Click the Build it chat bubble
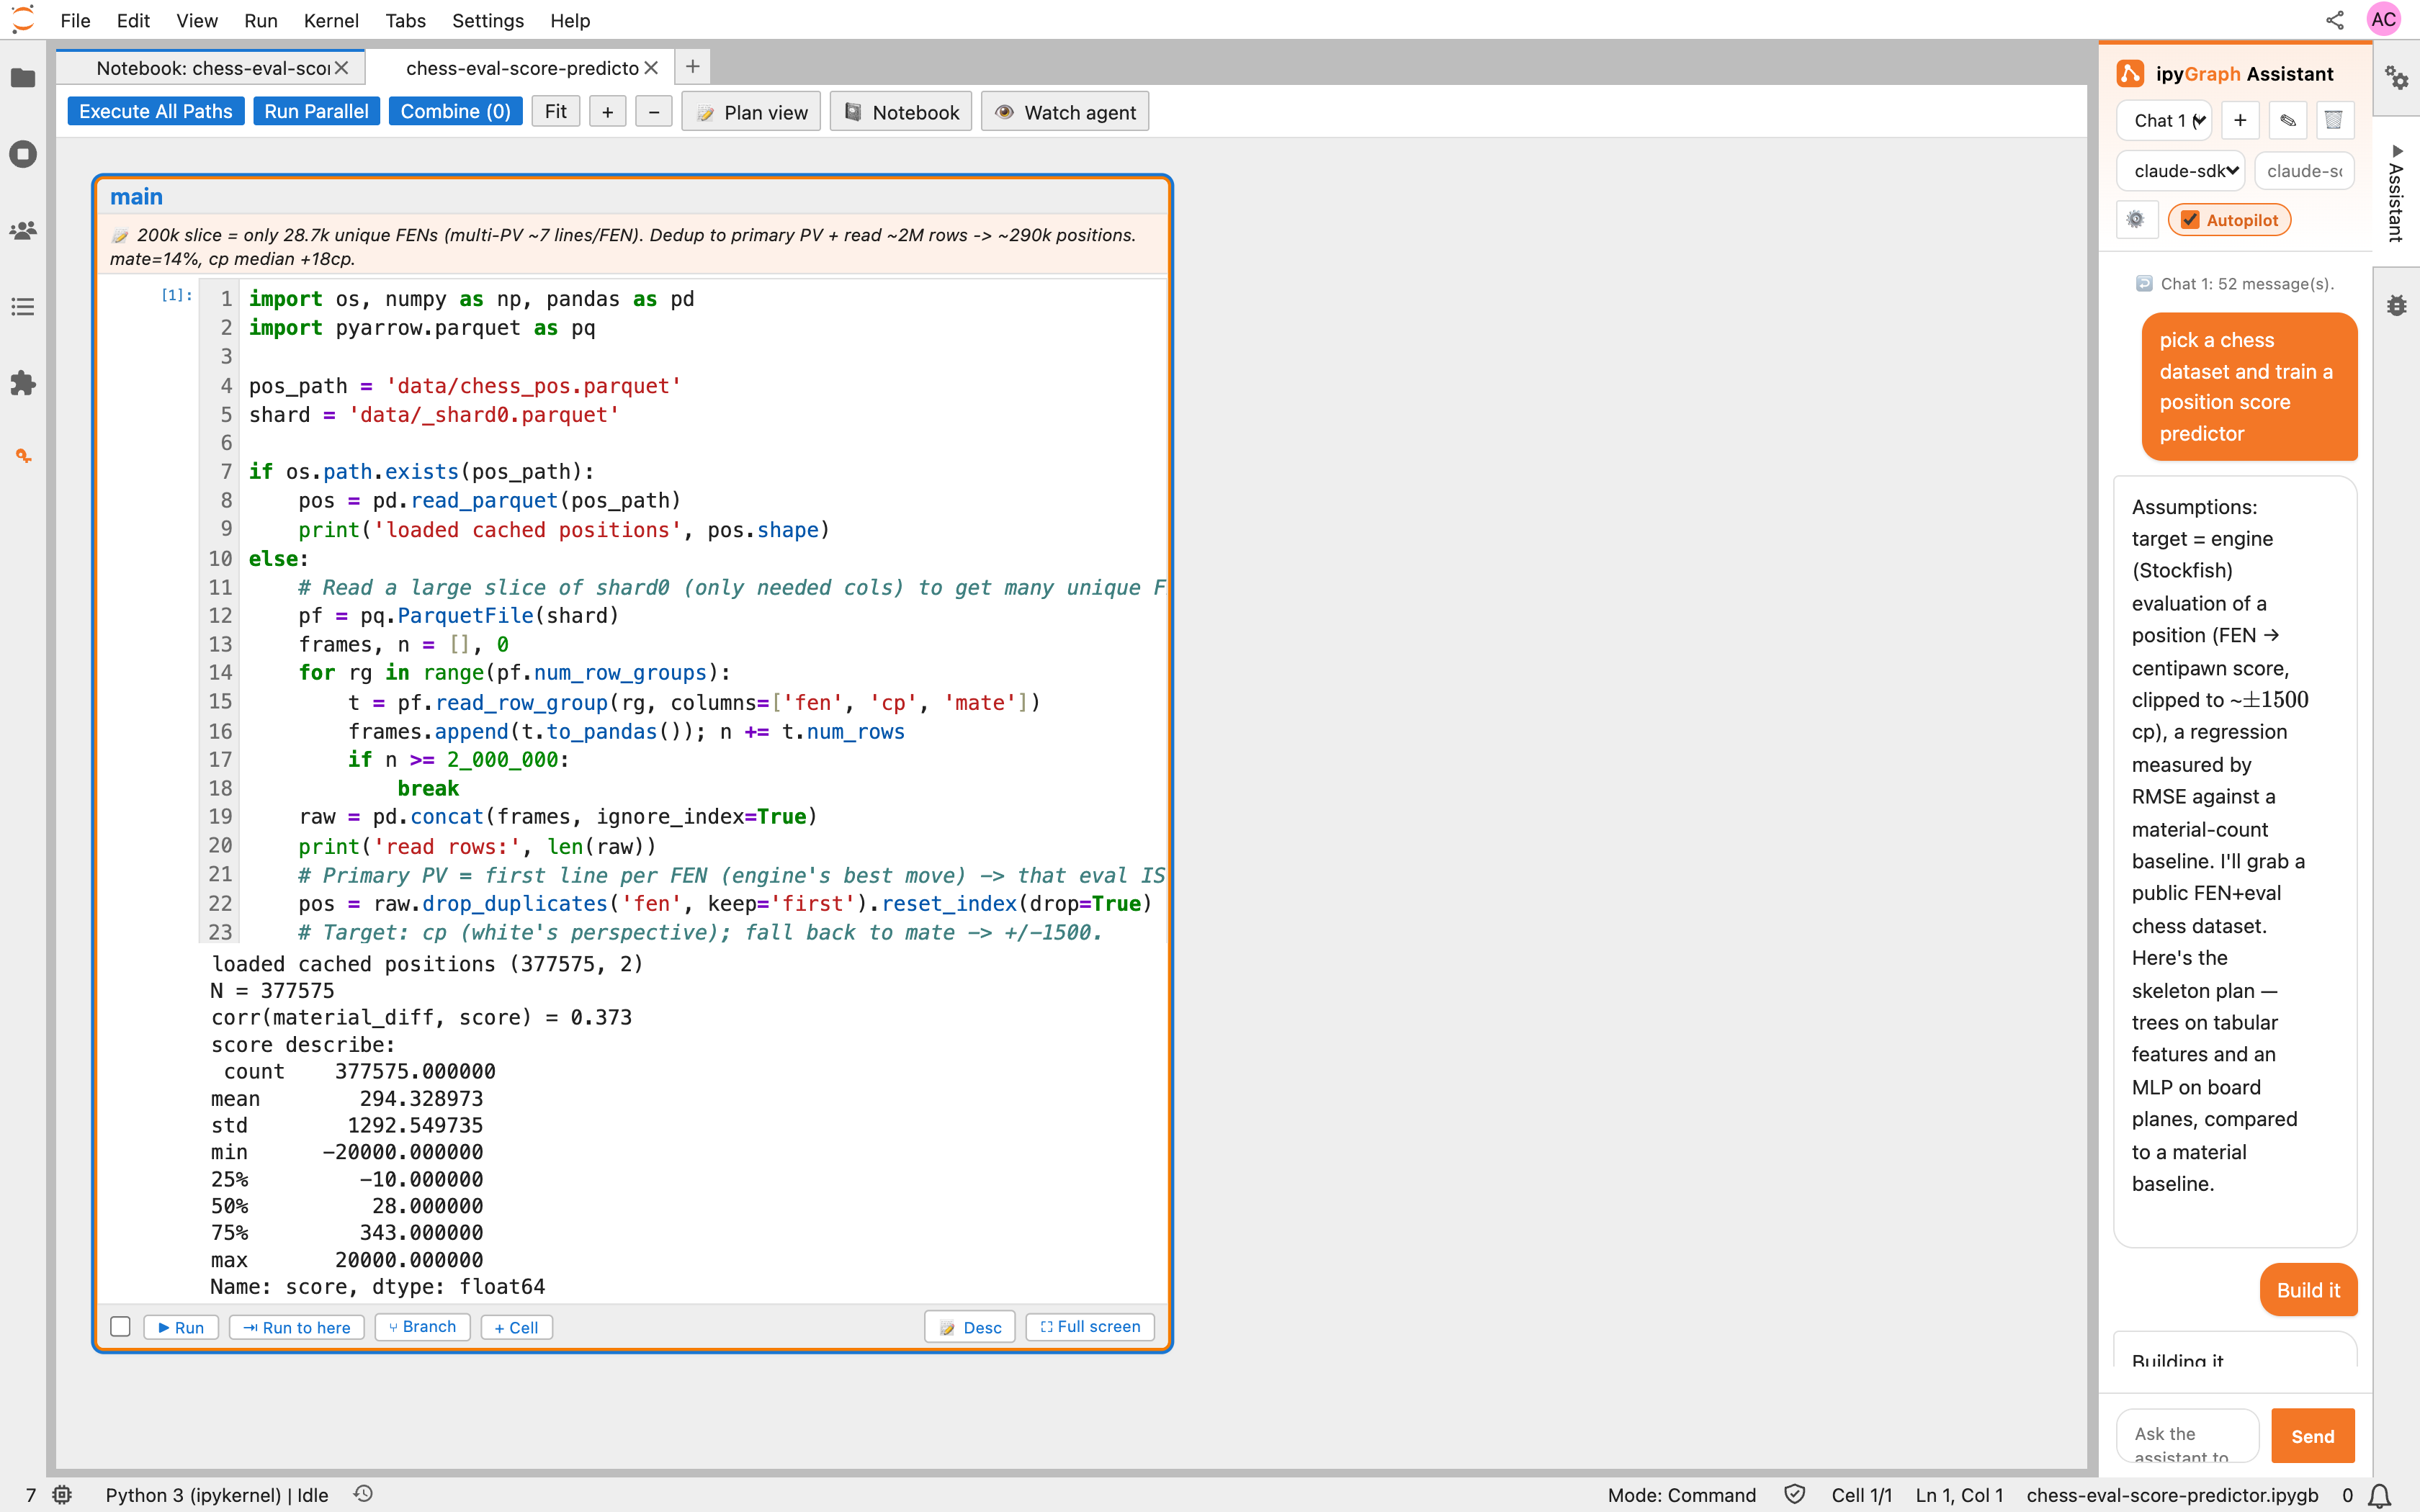Viewport: 2420px width, 1512px height. pos(2308,1290)
